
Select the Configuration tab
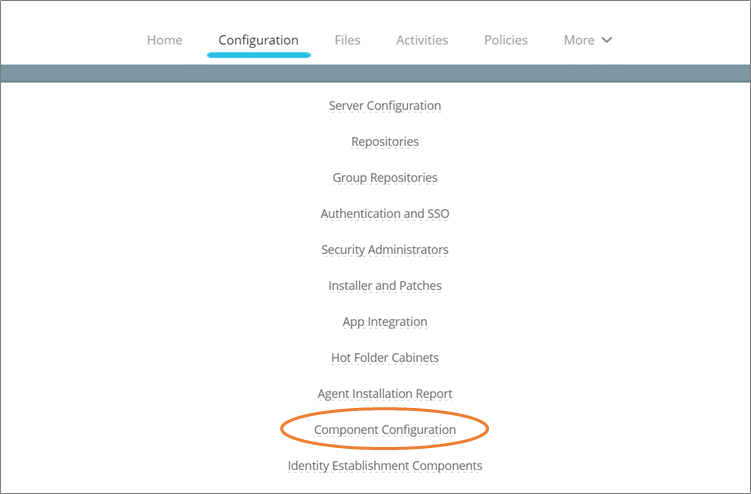[x=259, y=40]
